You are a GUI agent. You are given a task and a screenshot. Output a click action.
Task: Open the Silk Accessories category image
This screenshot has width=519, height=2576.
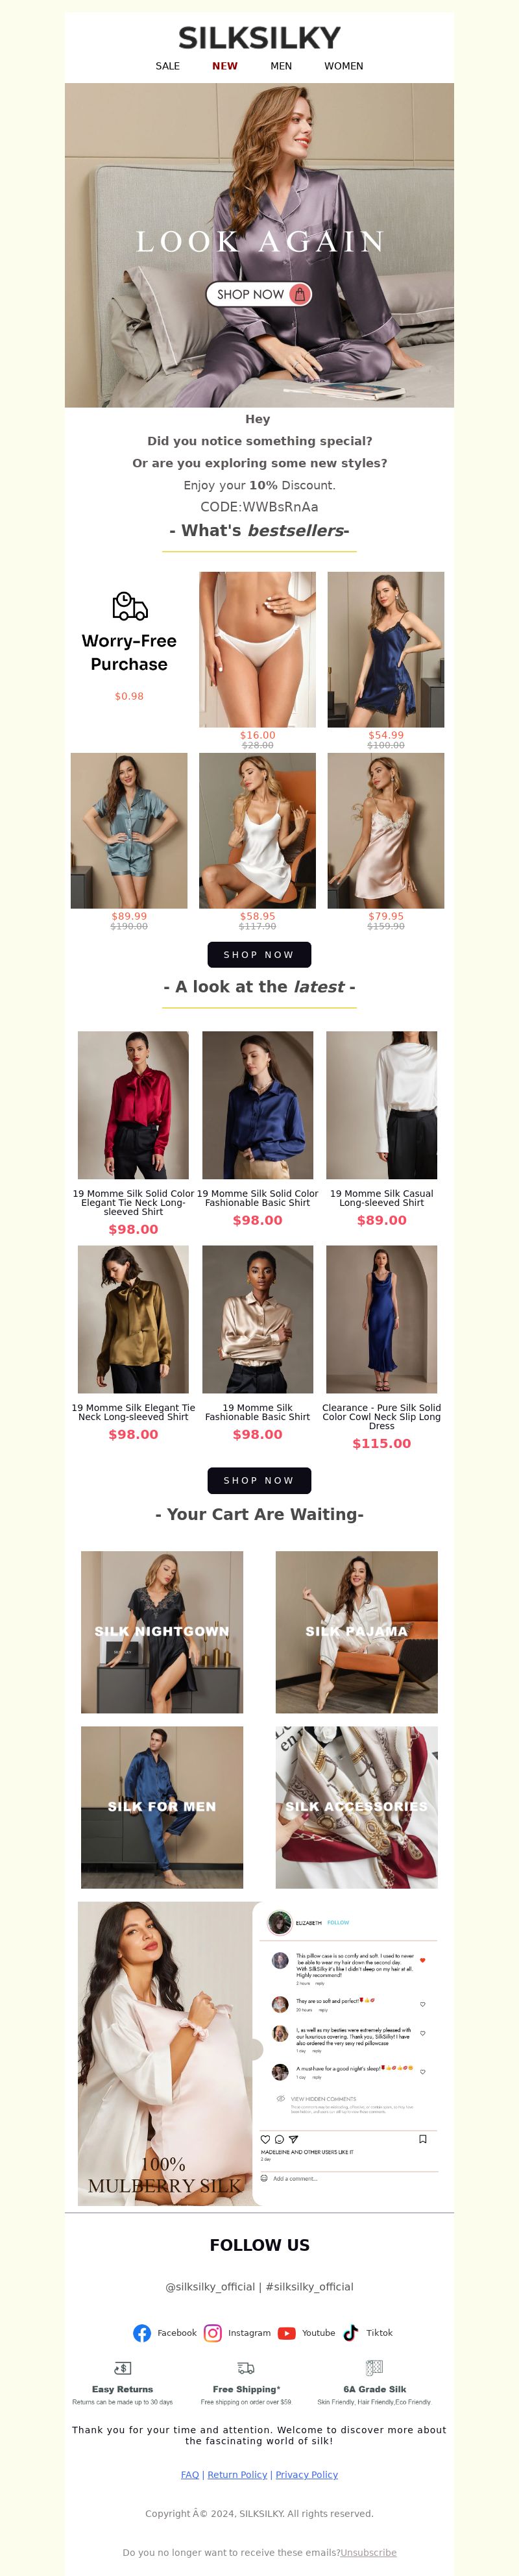coord(356,1806)
